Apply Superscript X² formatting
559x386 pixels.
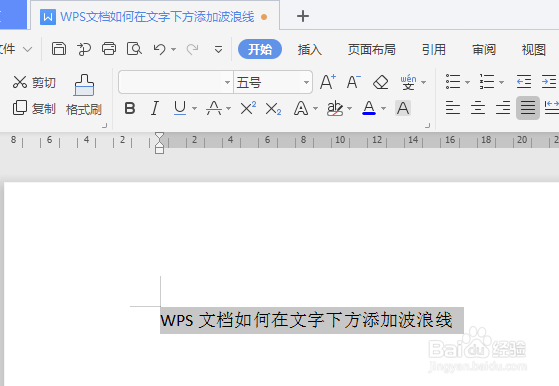coord(248,108)
